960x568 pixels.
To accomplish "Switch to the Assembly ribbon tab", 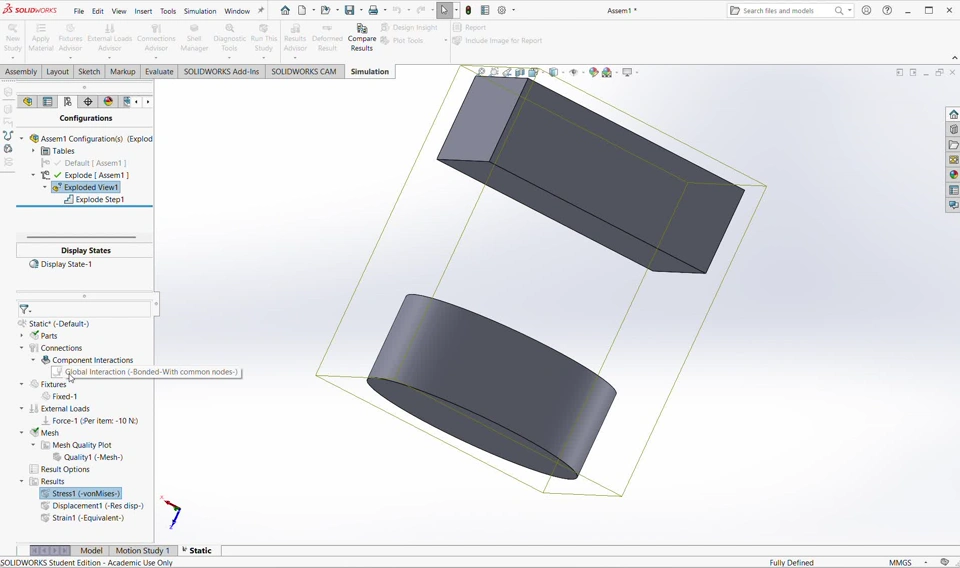I will point(21,72).
